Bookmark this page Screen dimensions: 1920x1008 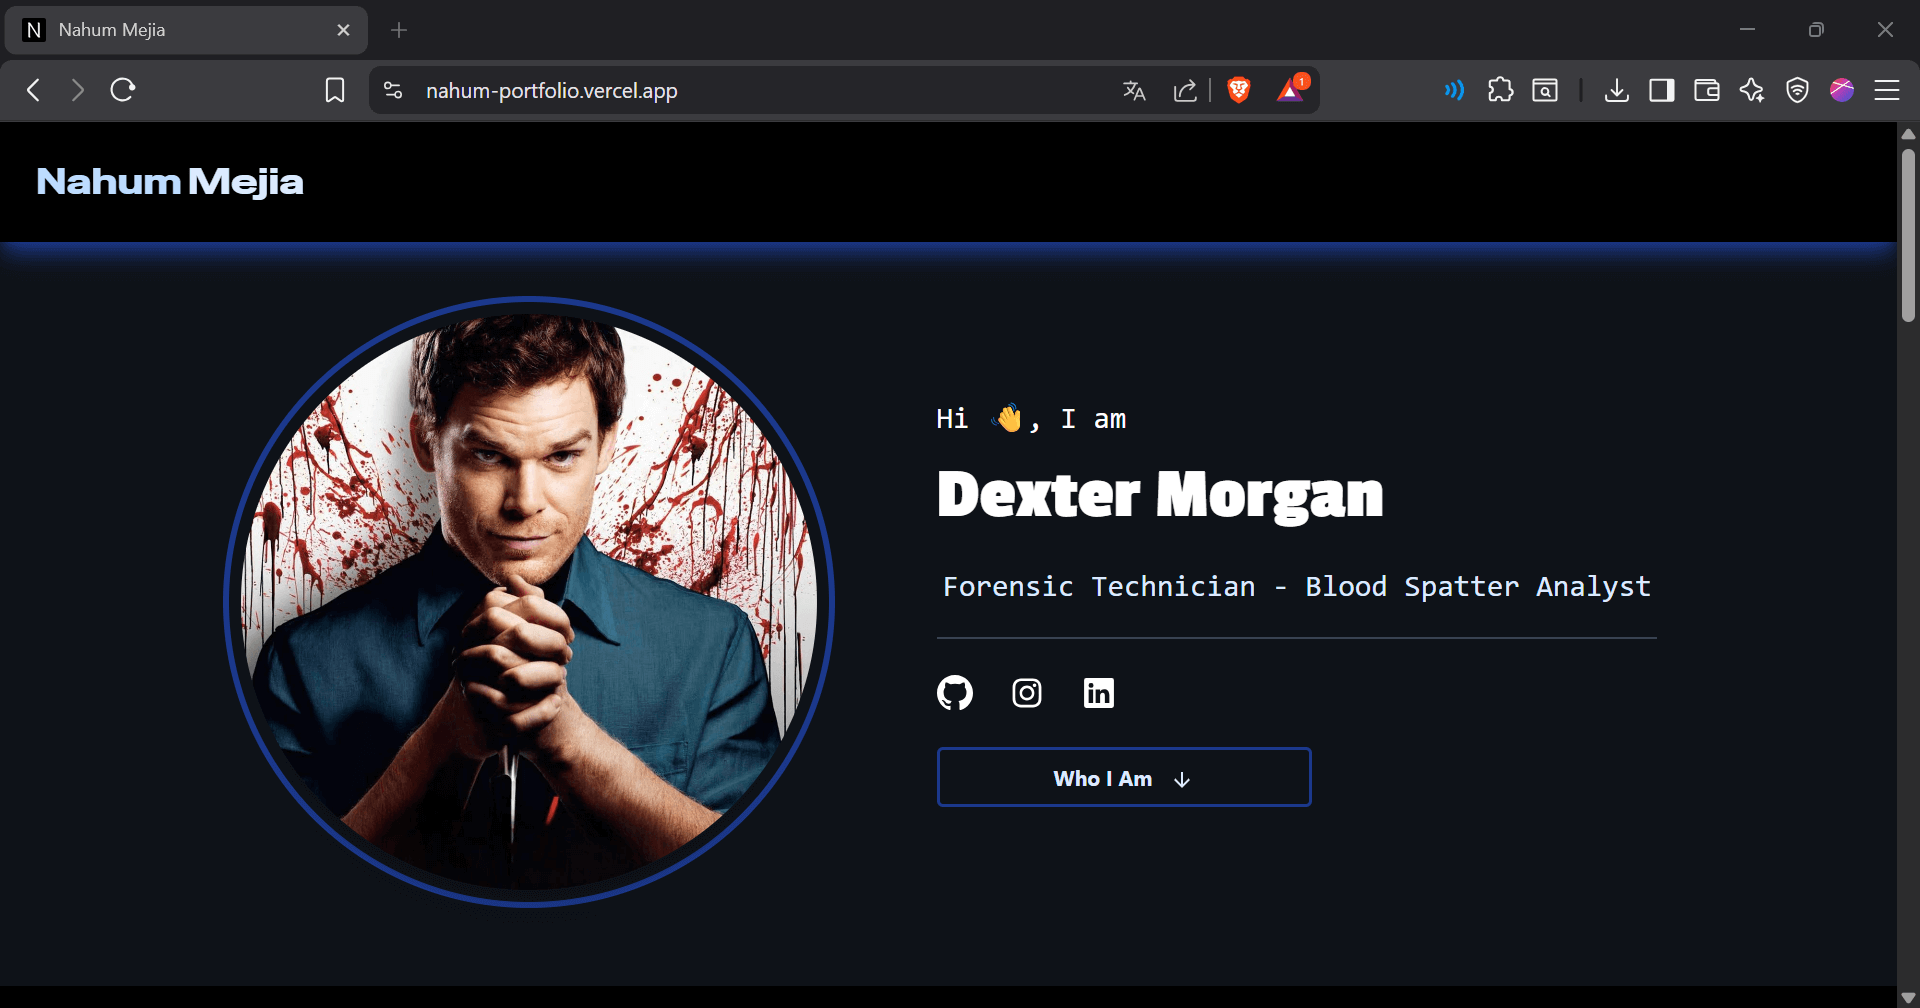(x=335, y=90)
